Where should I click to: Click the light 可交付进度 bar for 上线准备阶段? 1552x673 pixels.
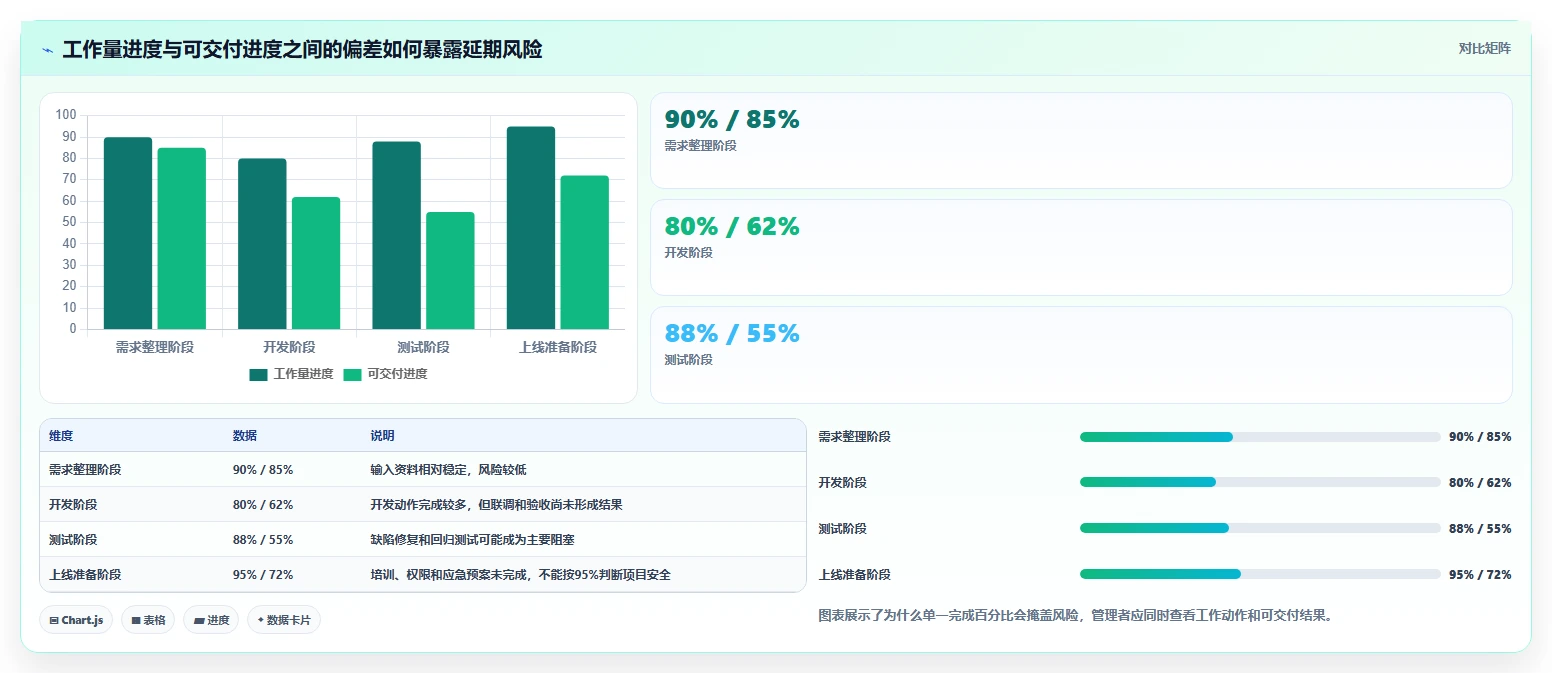click(584, 252)
